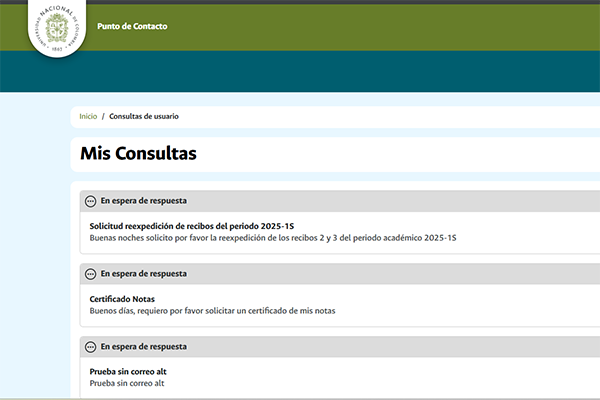
Task: Click the lighter Prueba sin correo alt description text
Action: pyautogui.click(x=127, y=383)
